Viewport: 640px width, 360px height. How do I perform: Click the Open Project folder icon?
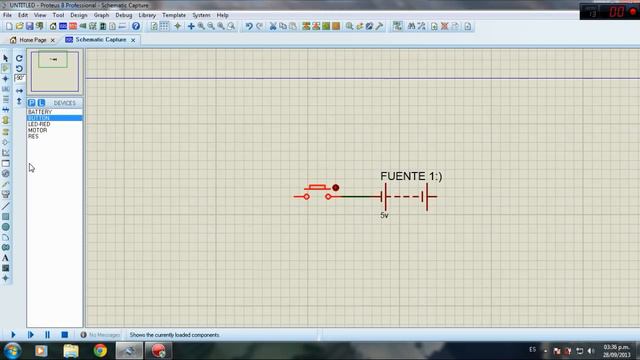pos(19,26)
